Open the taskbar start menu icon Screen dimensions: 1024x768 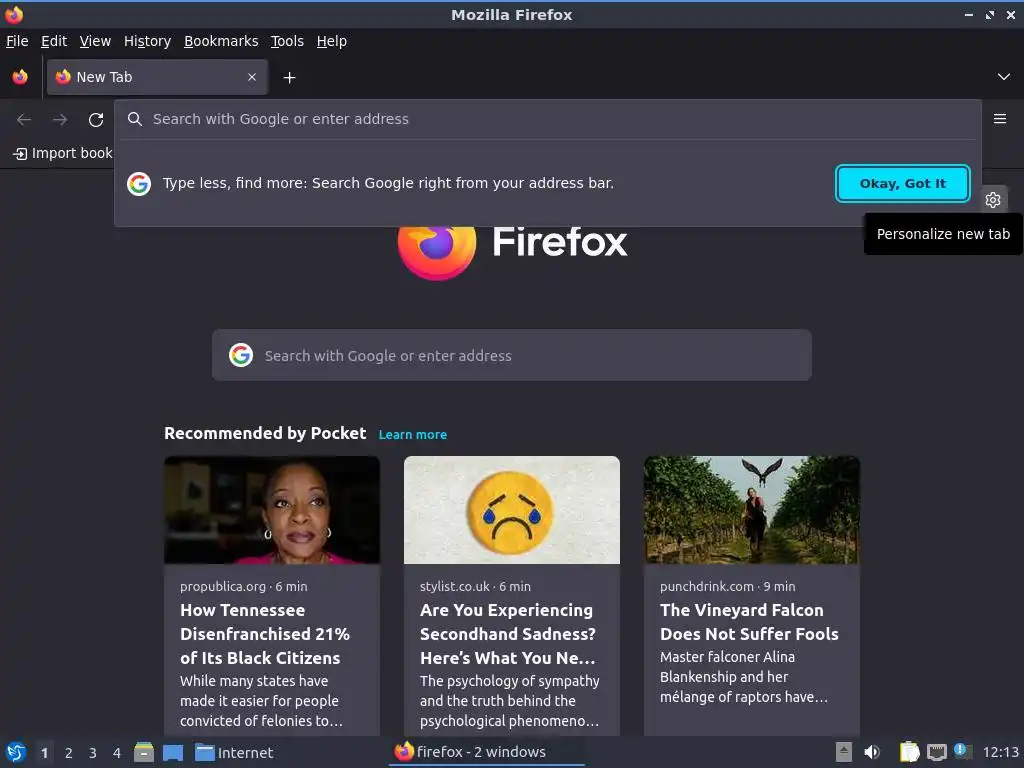pos(16,752)
